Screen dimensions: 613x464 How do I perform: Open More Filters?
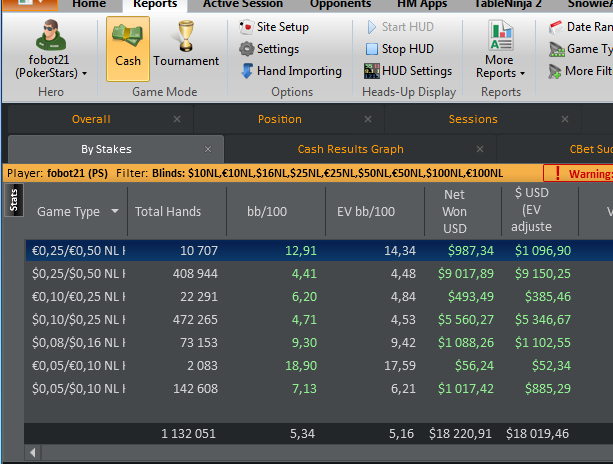tap(581, 71)
